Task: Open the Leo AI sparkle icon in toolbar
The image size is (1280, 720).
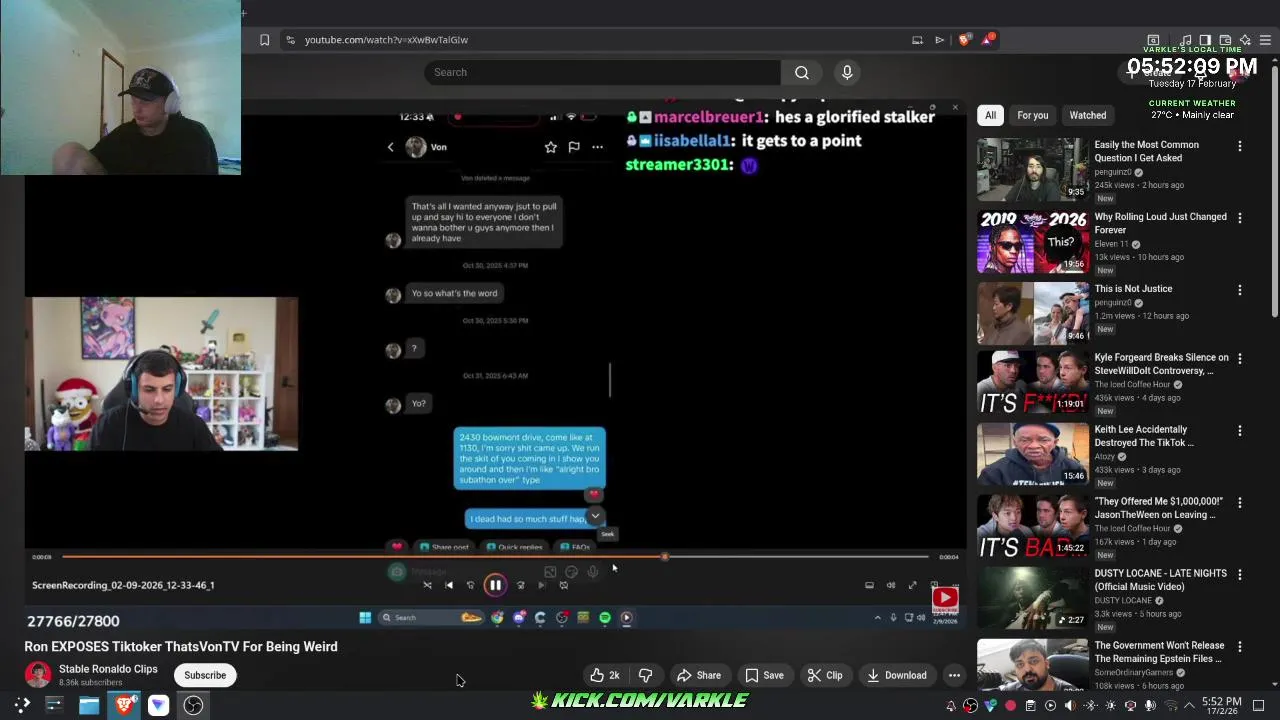Action: click(x=1245, y=40)
